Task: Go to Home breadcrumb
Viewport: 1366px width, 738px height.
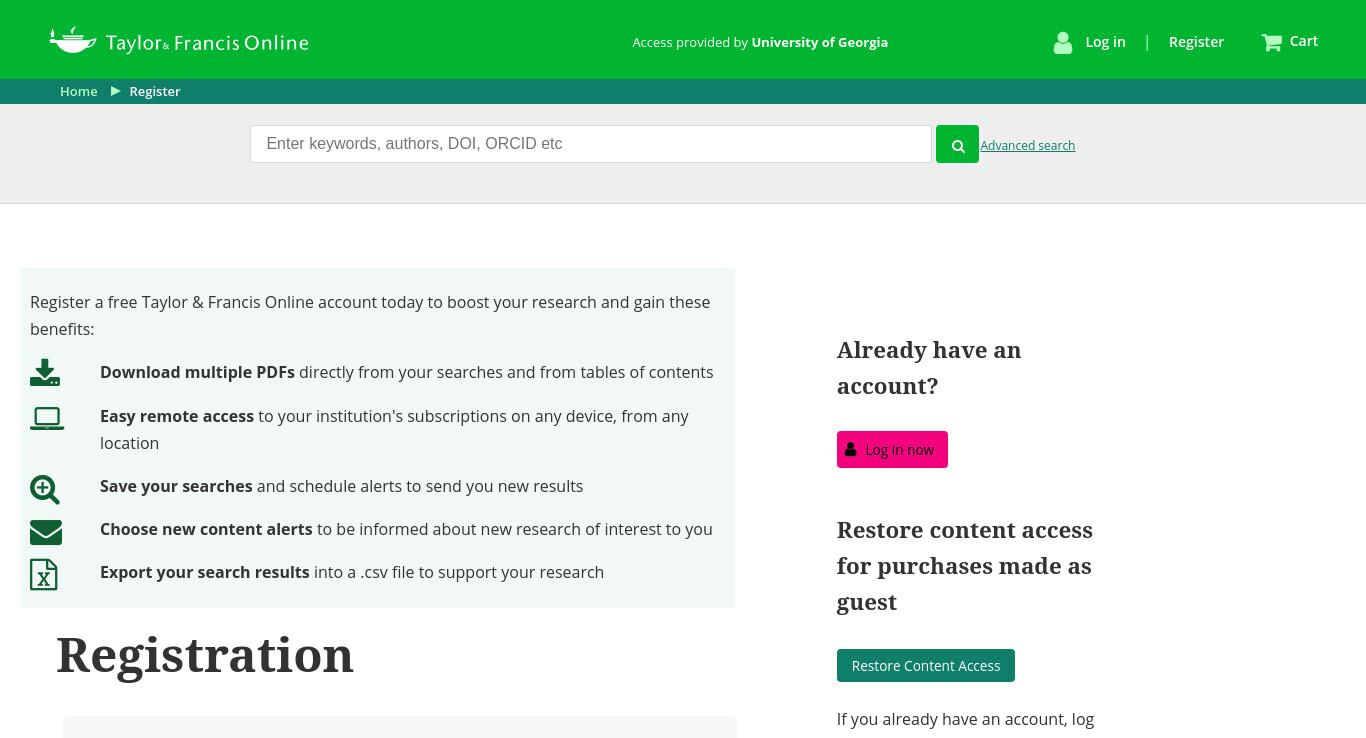Action: pyautogui.click(x=79, y=91)
